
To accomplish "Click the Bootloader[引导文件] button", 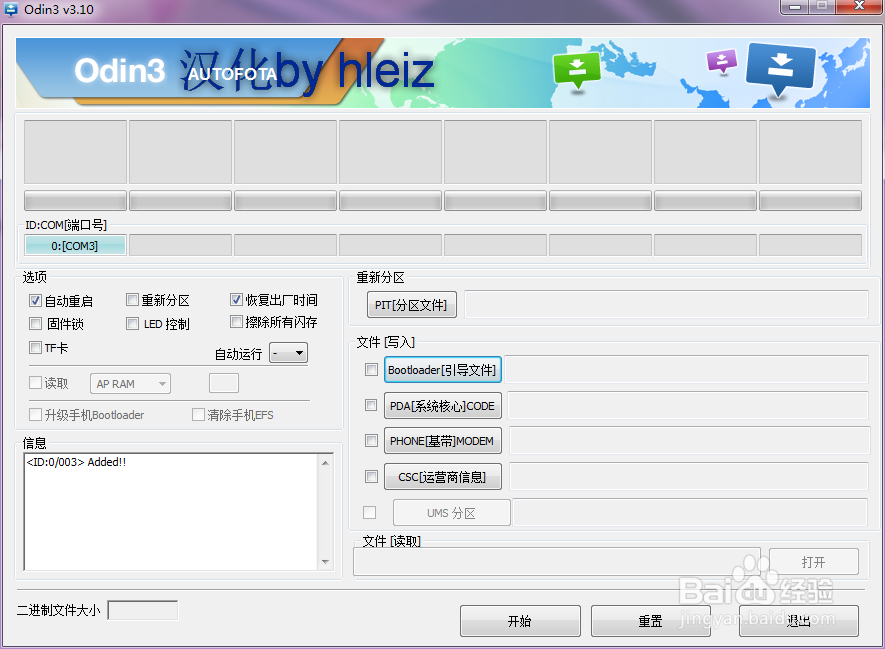I will pos(442,370).
